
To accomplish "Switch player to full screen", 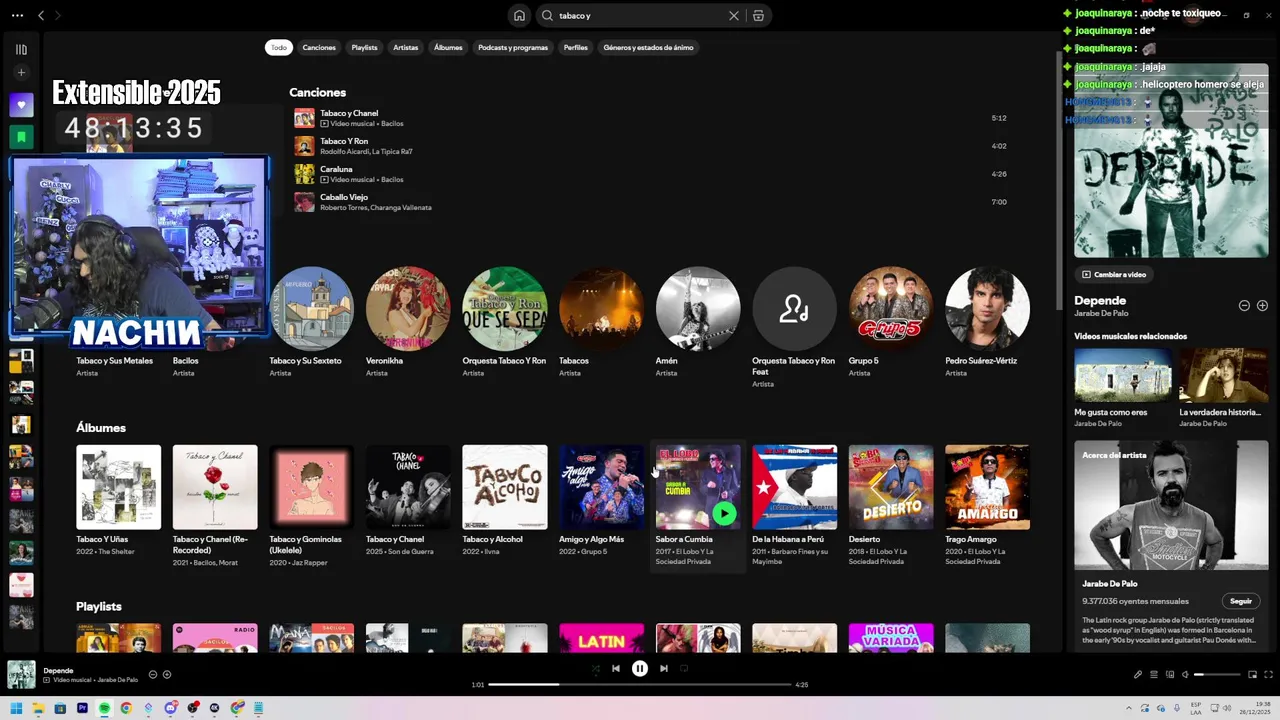I will tap(1268, 674).
